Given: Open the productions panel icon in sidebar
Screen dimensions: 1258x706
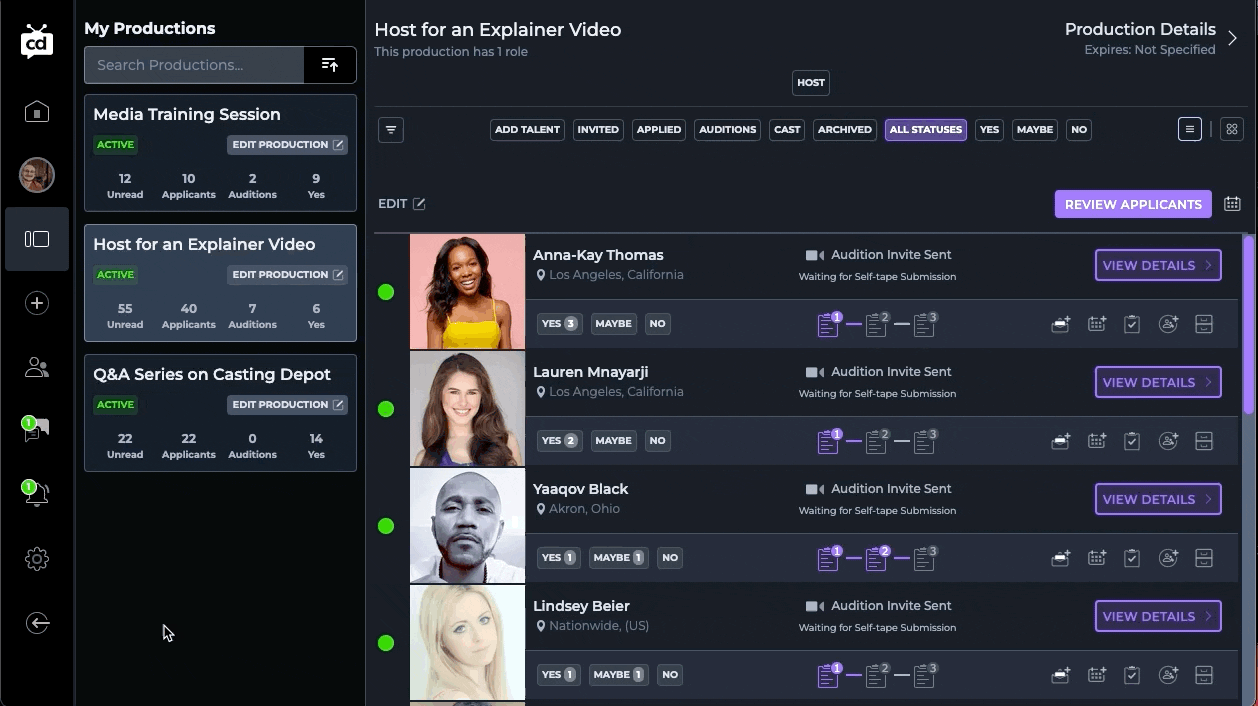Looking at the screenshot, I should [37, 239].
